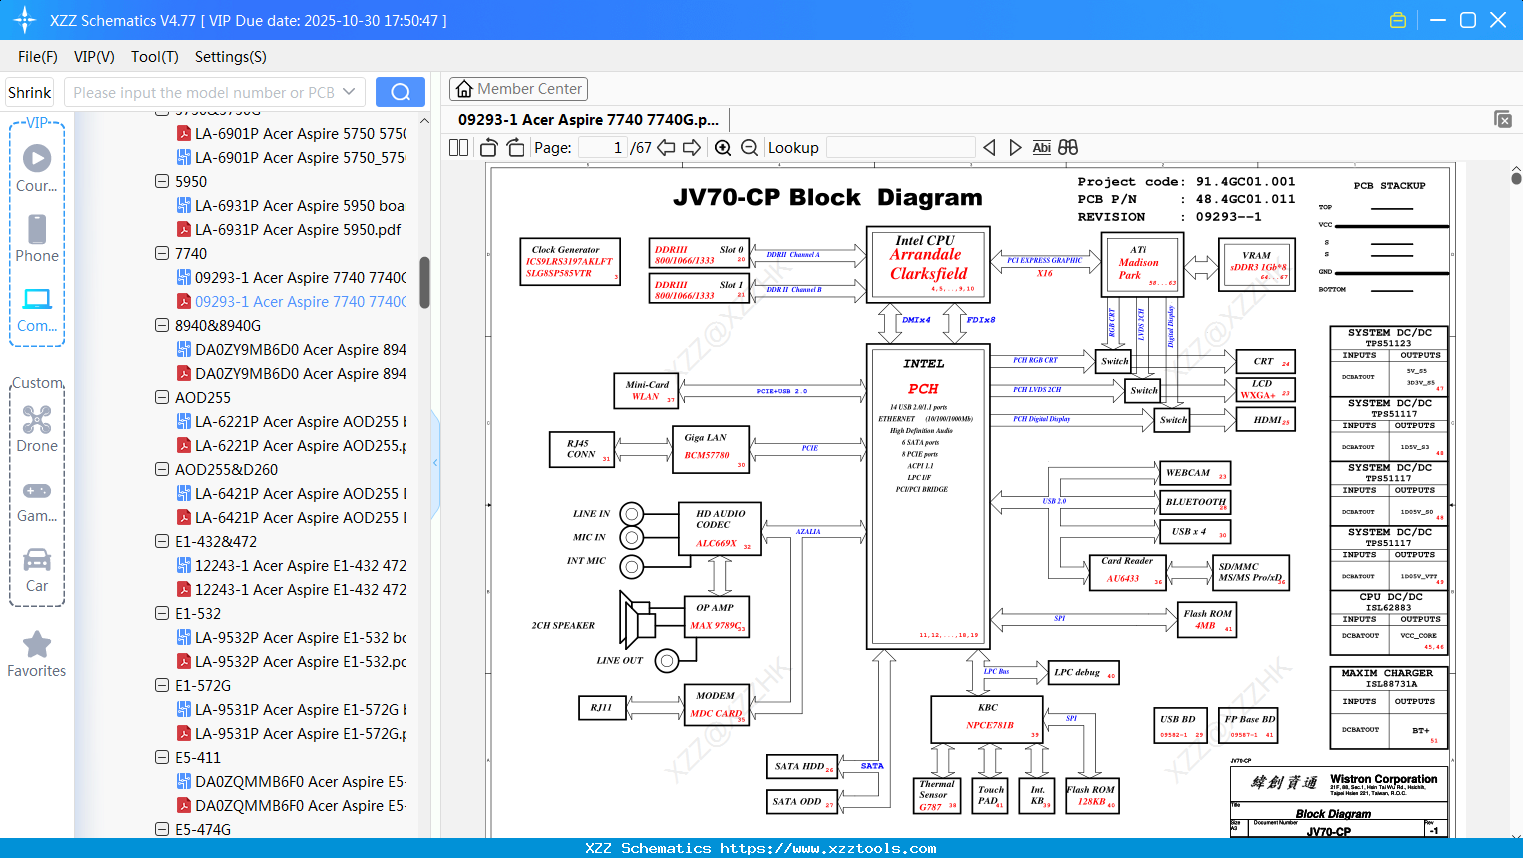The width and height of the screenshot is (1523, 858).
Task: Click the window icon right of document tab
Action: click(x=1503, y=119)
